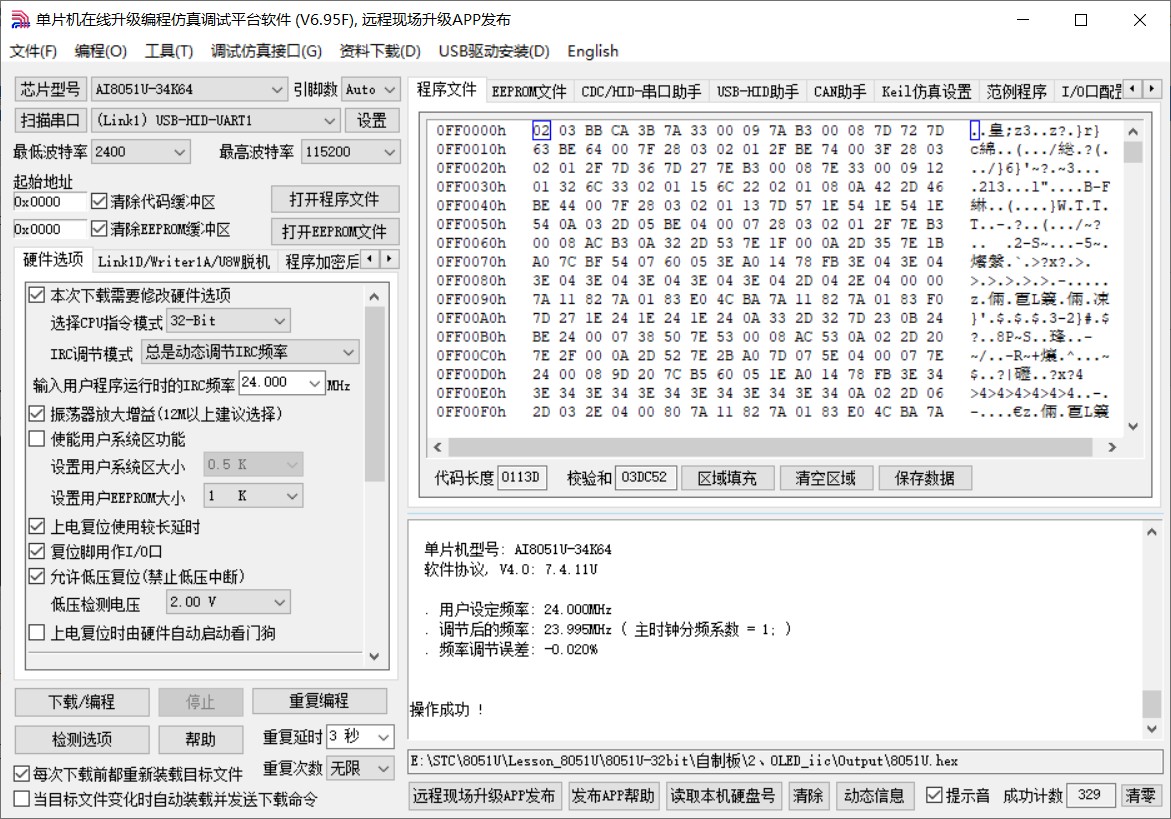Toggle 提示音 checkbox
This screenshot has height=819, width=1171.
pos(934,795)
